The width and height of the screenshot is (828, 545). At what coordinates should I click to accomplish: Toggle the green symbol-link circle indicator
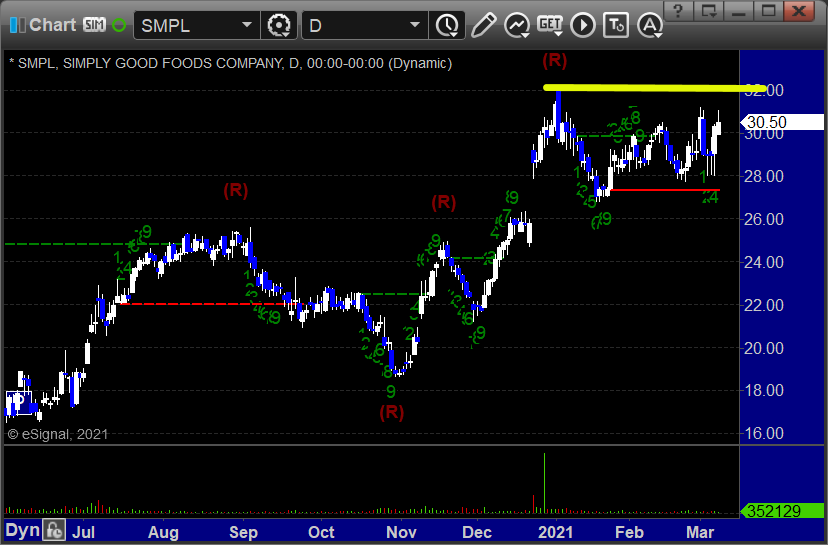point(119,25)
